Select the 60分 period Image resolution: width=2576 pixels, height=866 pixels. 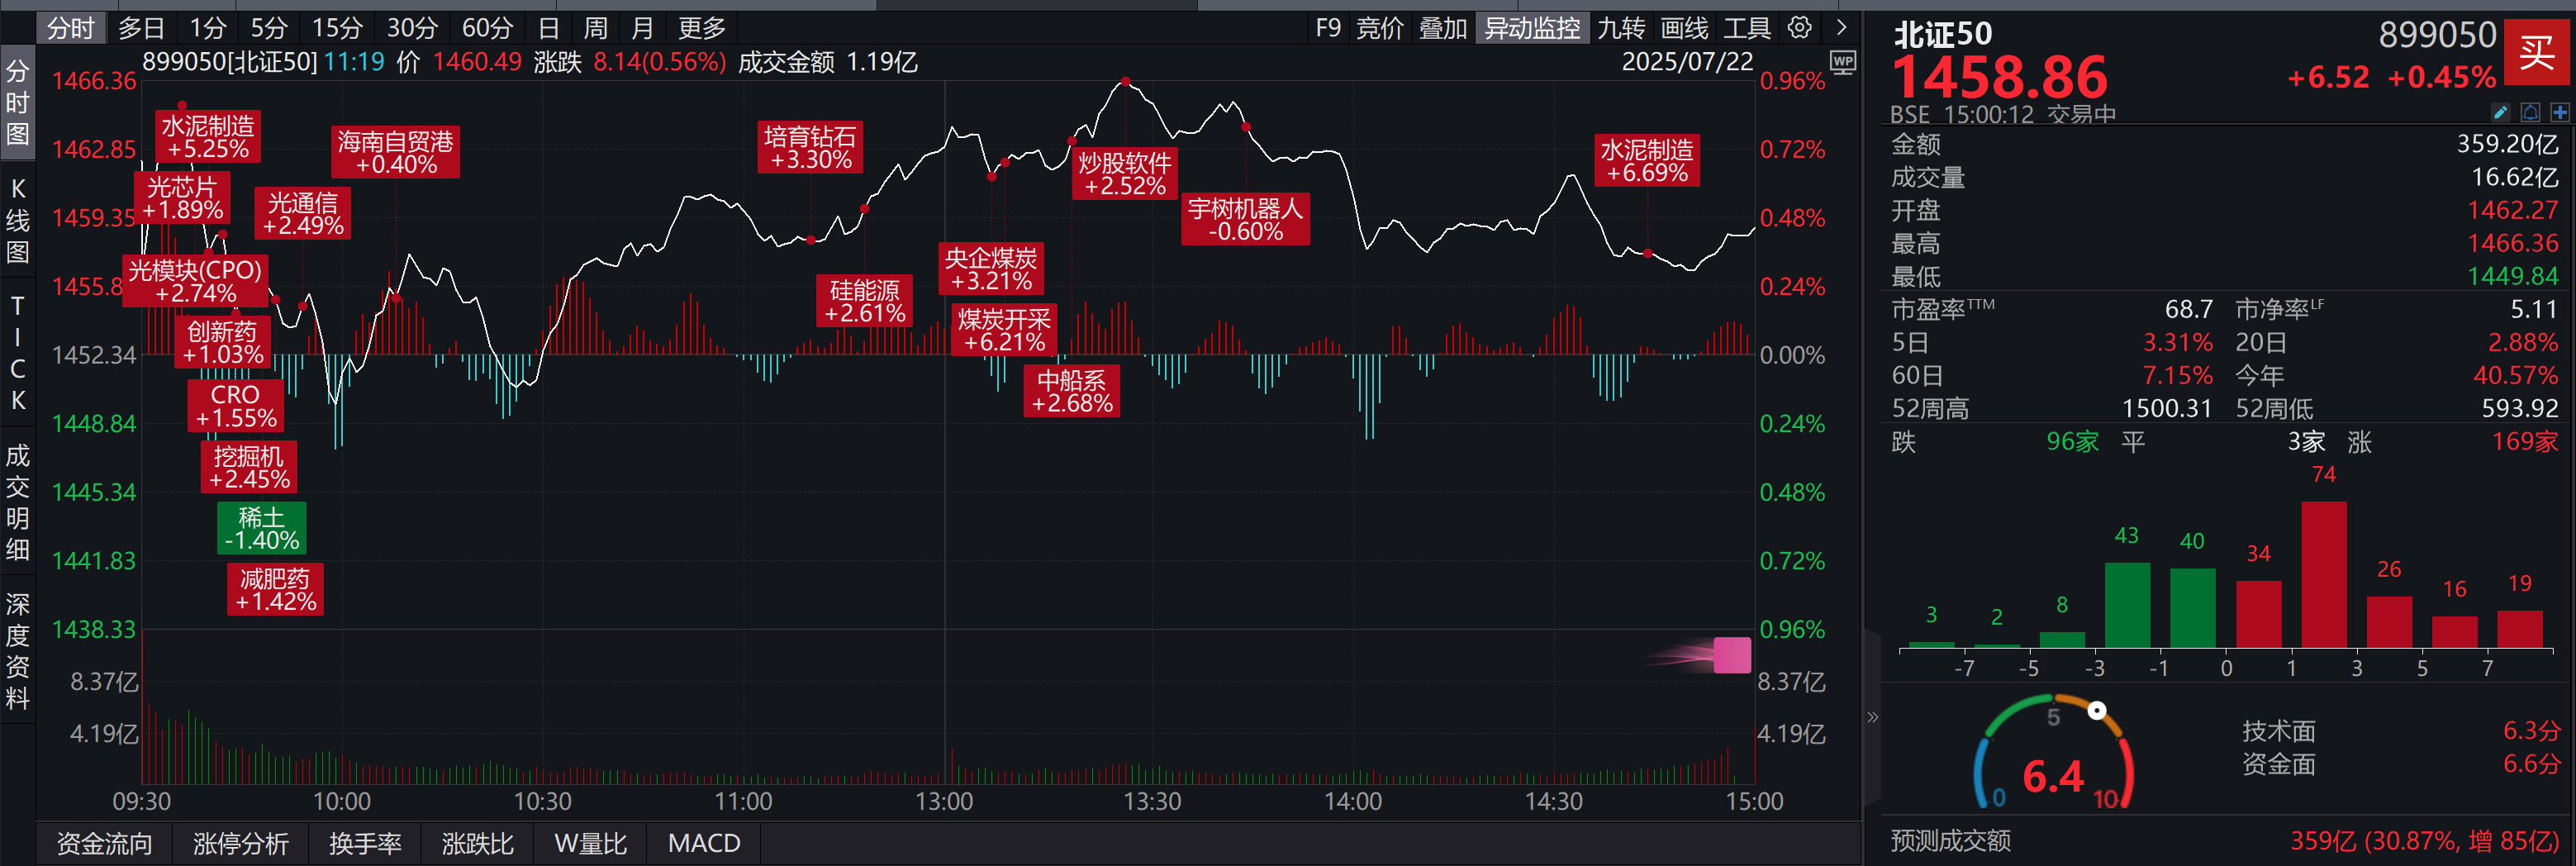coord(487,28)
